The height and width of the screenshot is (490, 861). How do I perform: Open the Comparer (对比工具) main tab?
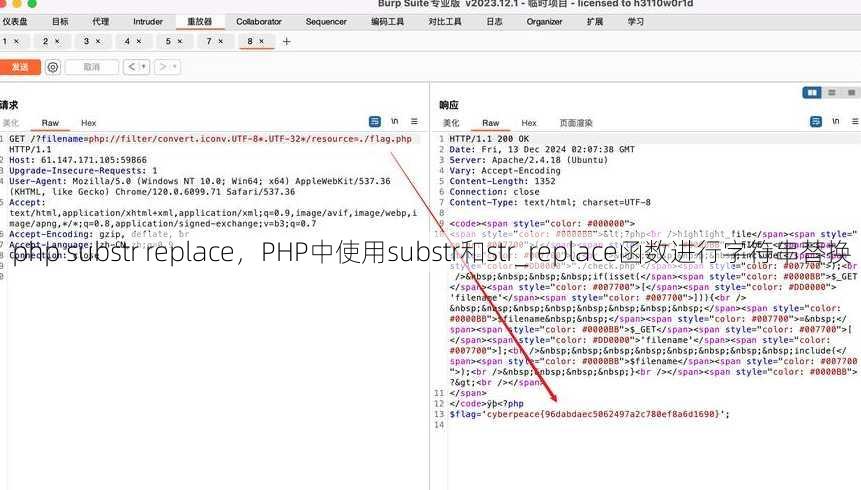445,21
